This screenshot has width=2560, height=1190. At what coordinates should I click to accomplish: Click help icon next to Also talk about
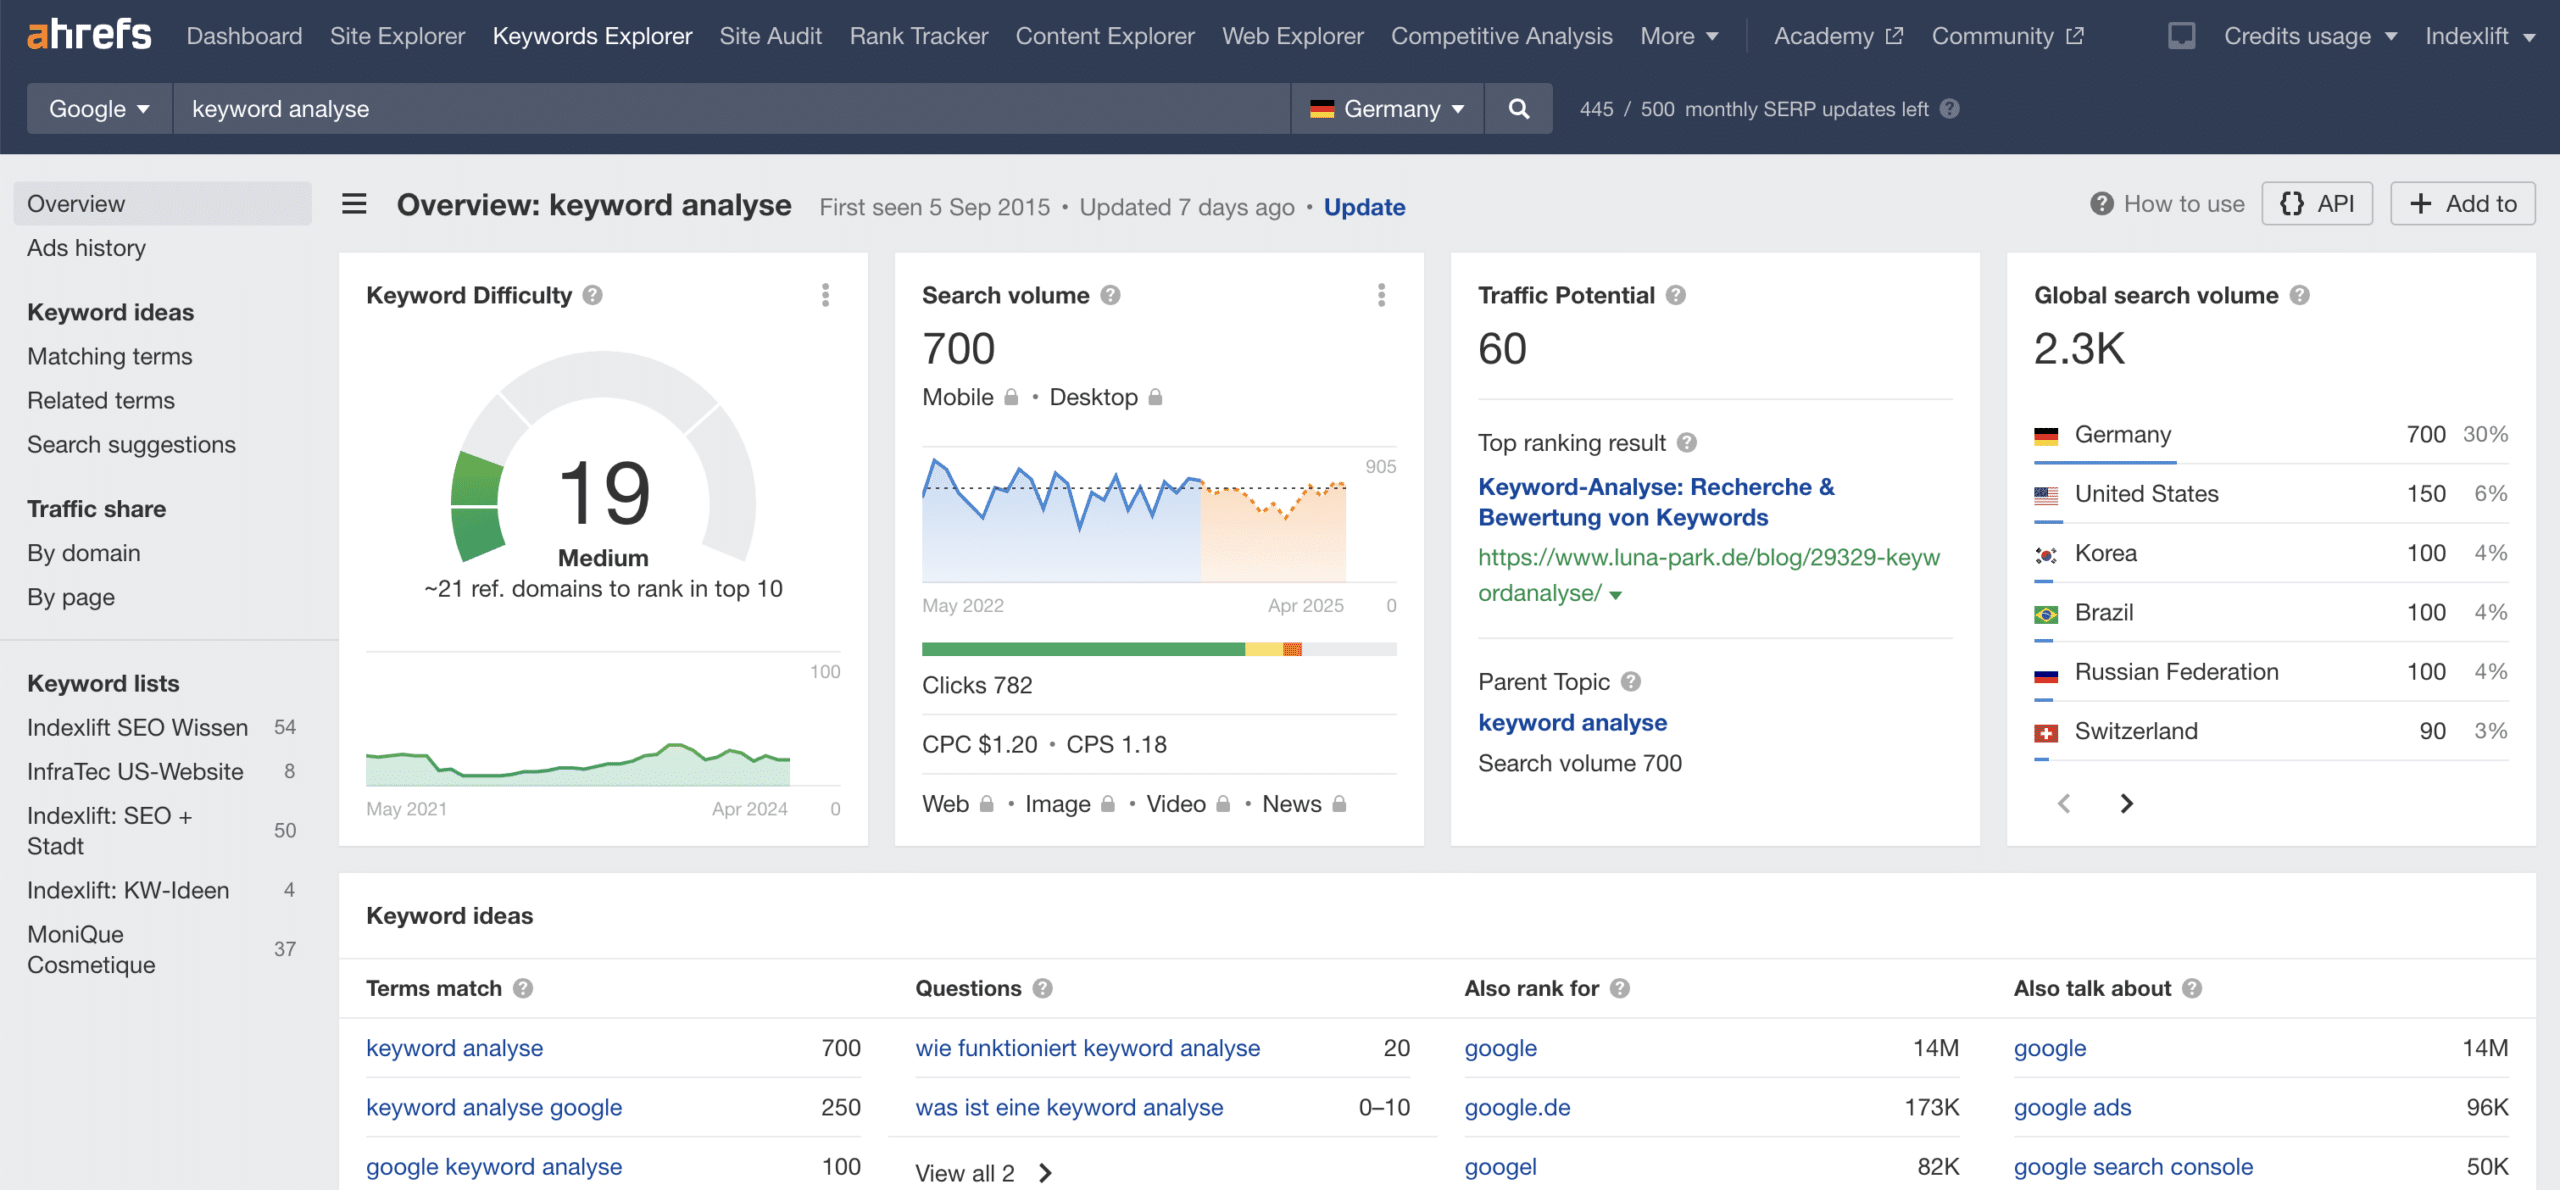coord(2192,988)
